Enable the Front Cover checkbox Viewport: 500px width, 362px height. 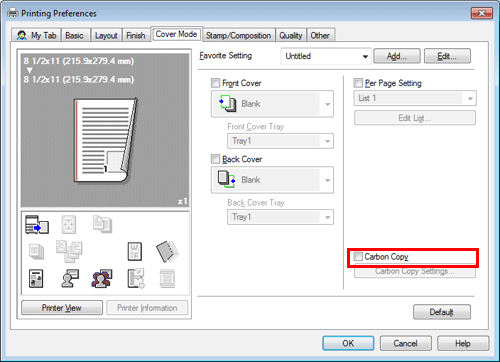tap(216, 83)
